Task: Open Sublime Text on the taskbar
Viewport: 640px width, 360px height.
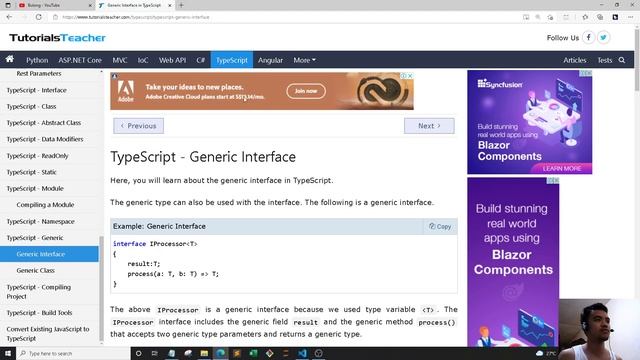Action: click(237, 353)
